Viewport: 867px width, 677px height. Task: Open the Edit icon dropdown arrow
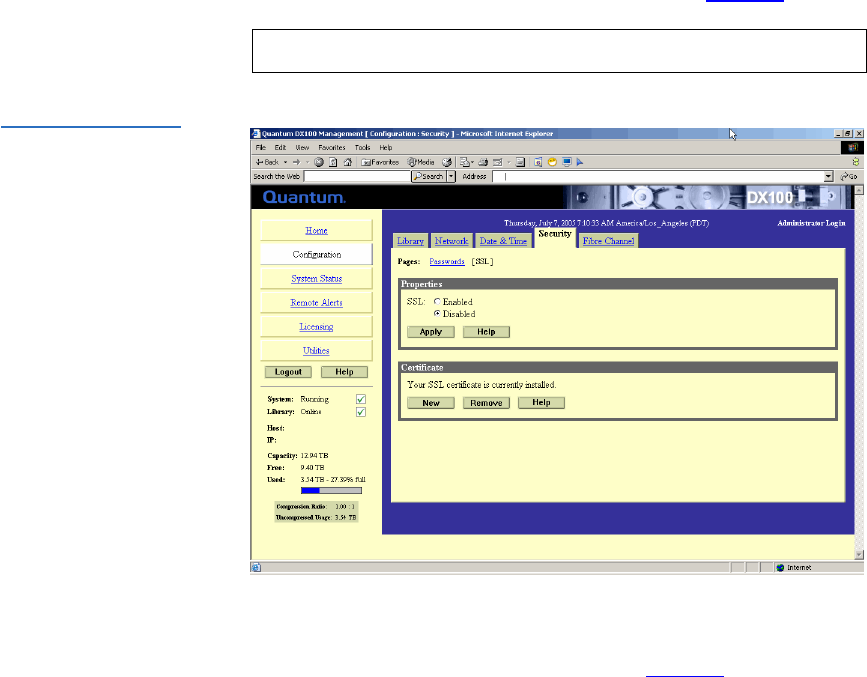(x=508, y=162)
